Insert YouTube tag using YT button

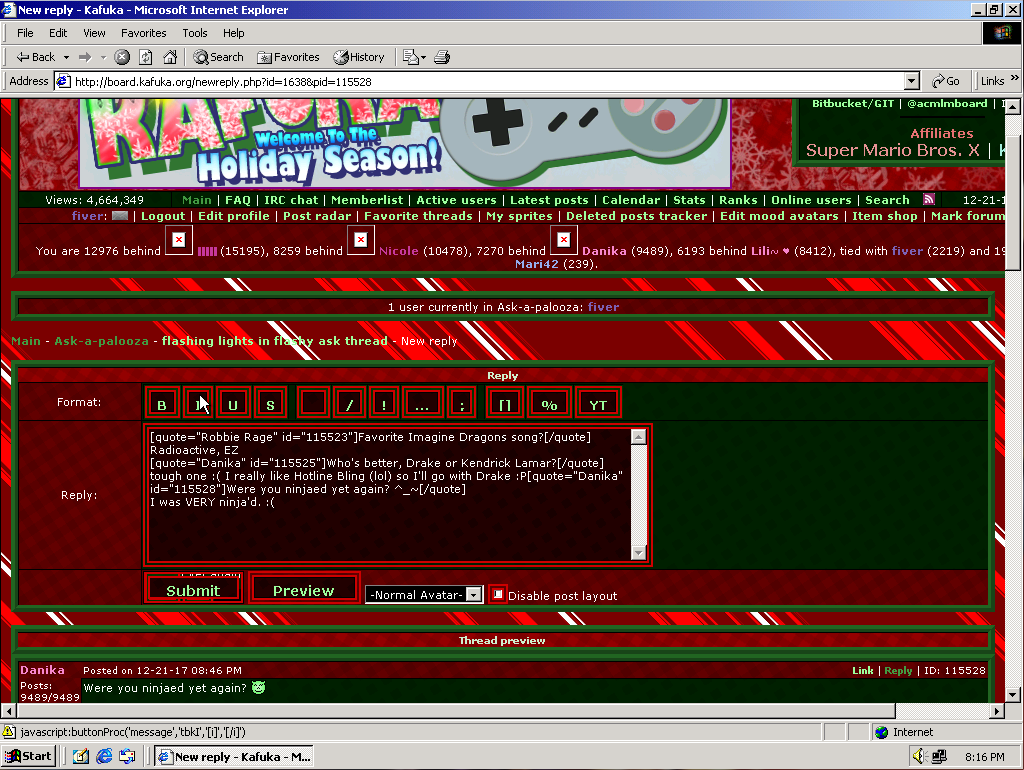tap(598, 403)
